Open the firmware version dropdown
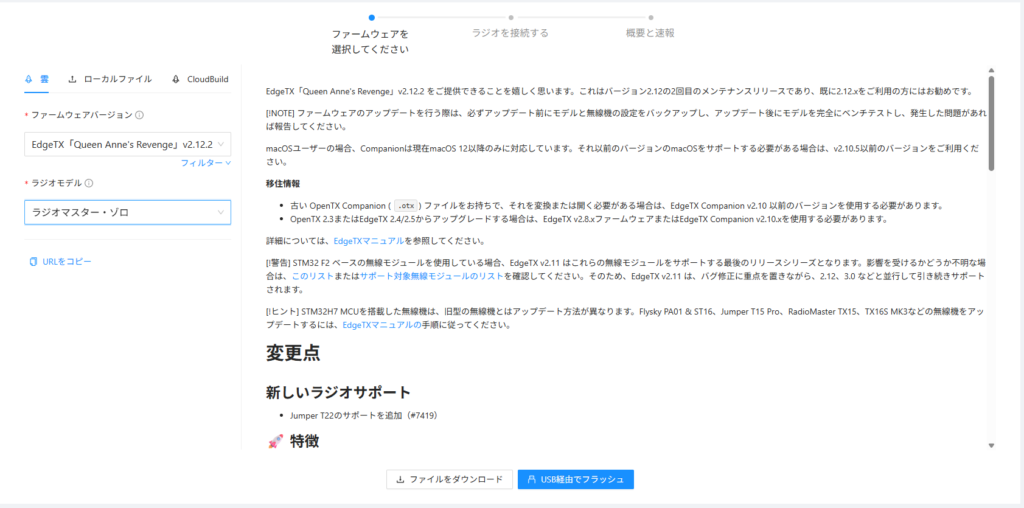Screen dimensions: 1024x508 pos(127,144)
